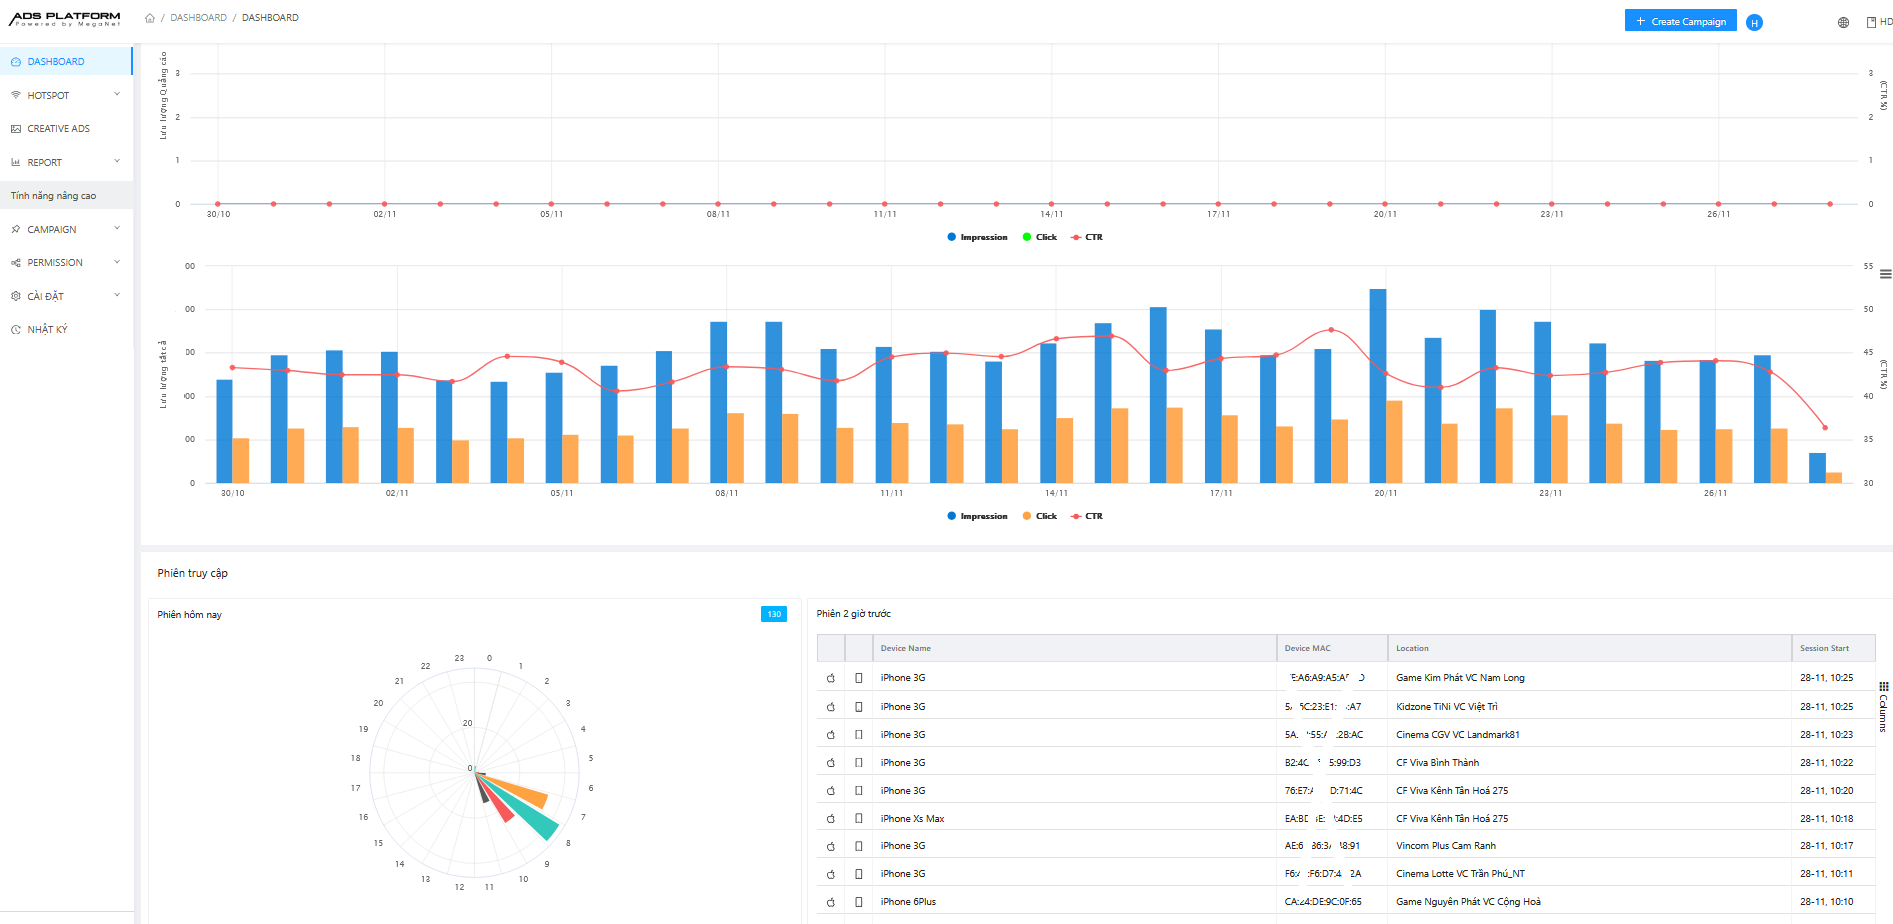The width and height of the screenshot is (1893, 924).
Task: Click the home icon in breadcrumb
Action: pyautogui.click(x=150, y=18)
